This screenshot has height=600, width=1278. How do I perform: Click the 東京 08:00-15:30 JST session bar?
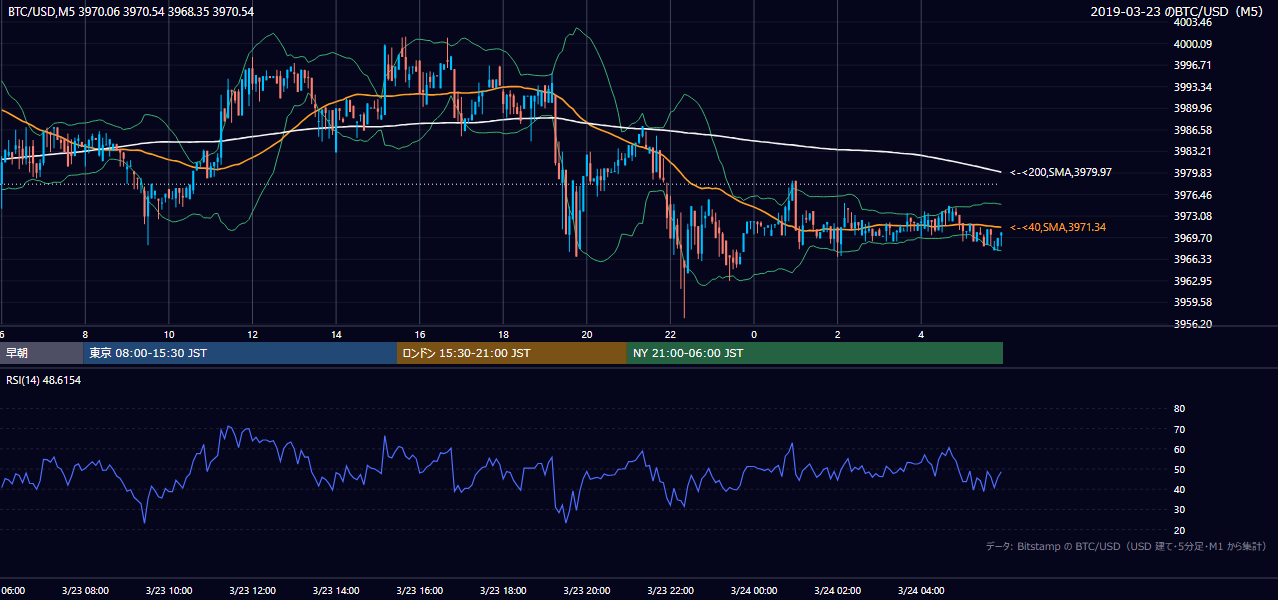[240, 353]
